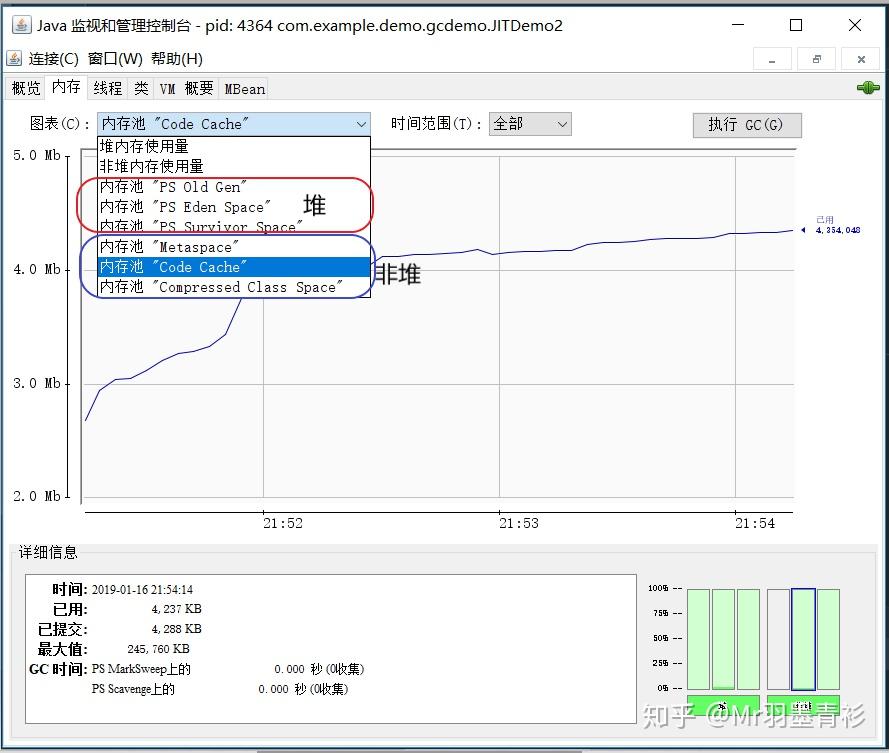The image size is (889, 753).
Task: Switch to the 线程 tab
Action: click(106, 88)
